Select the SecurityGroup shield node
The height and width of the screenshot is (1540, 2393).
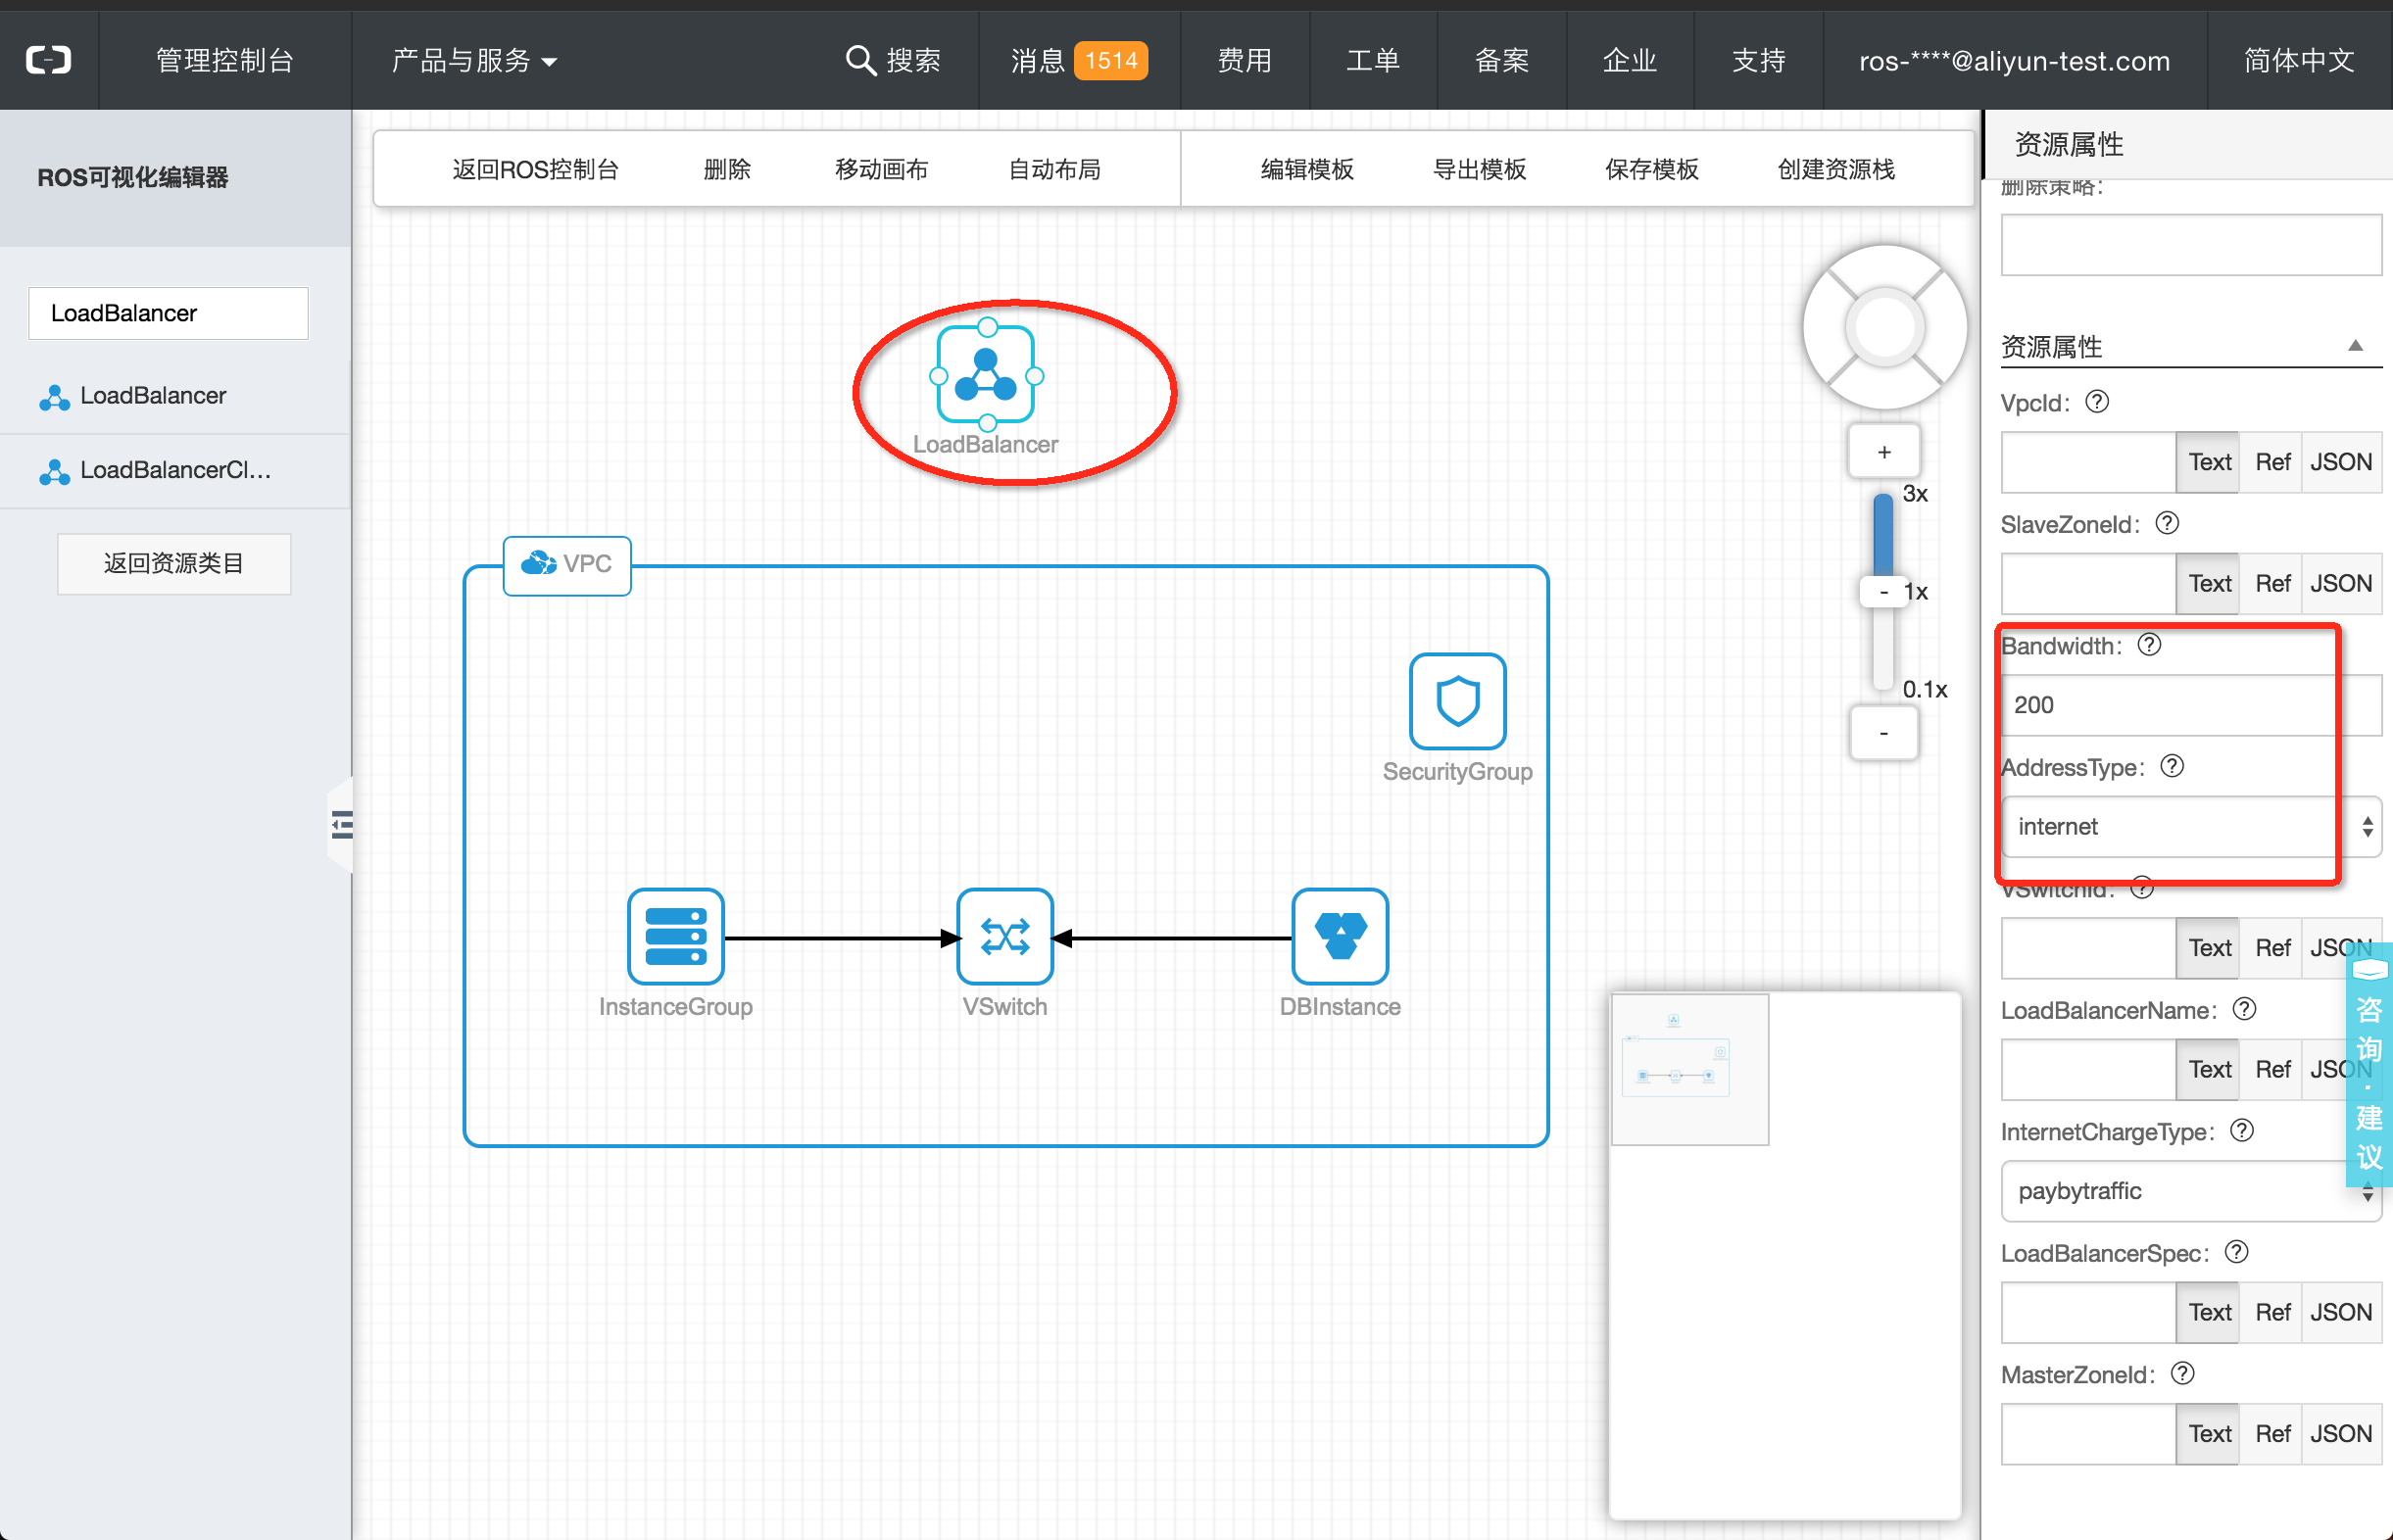1457,701
